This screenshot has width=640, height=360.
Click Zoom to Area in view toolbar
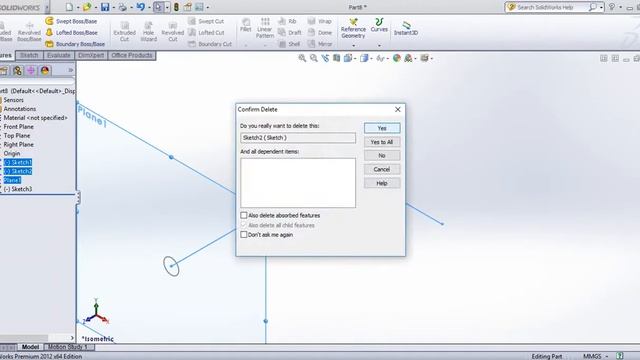pyautogui.click(x=313, y=58)
